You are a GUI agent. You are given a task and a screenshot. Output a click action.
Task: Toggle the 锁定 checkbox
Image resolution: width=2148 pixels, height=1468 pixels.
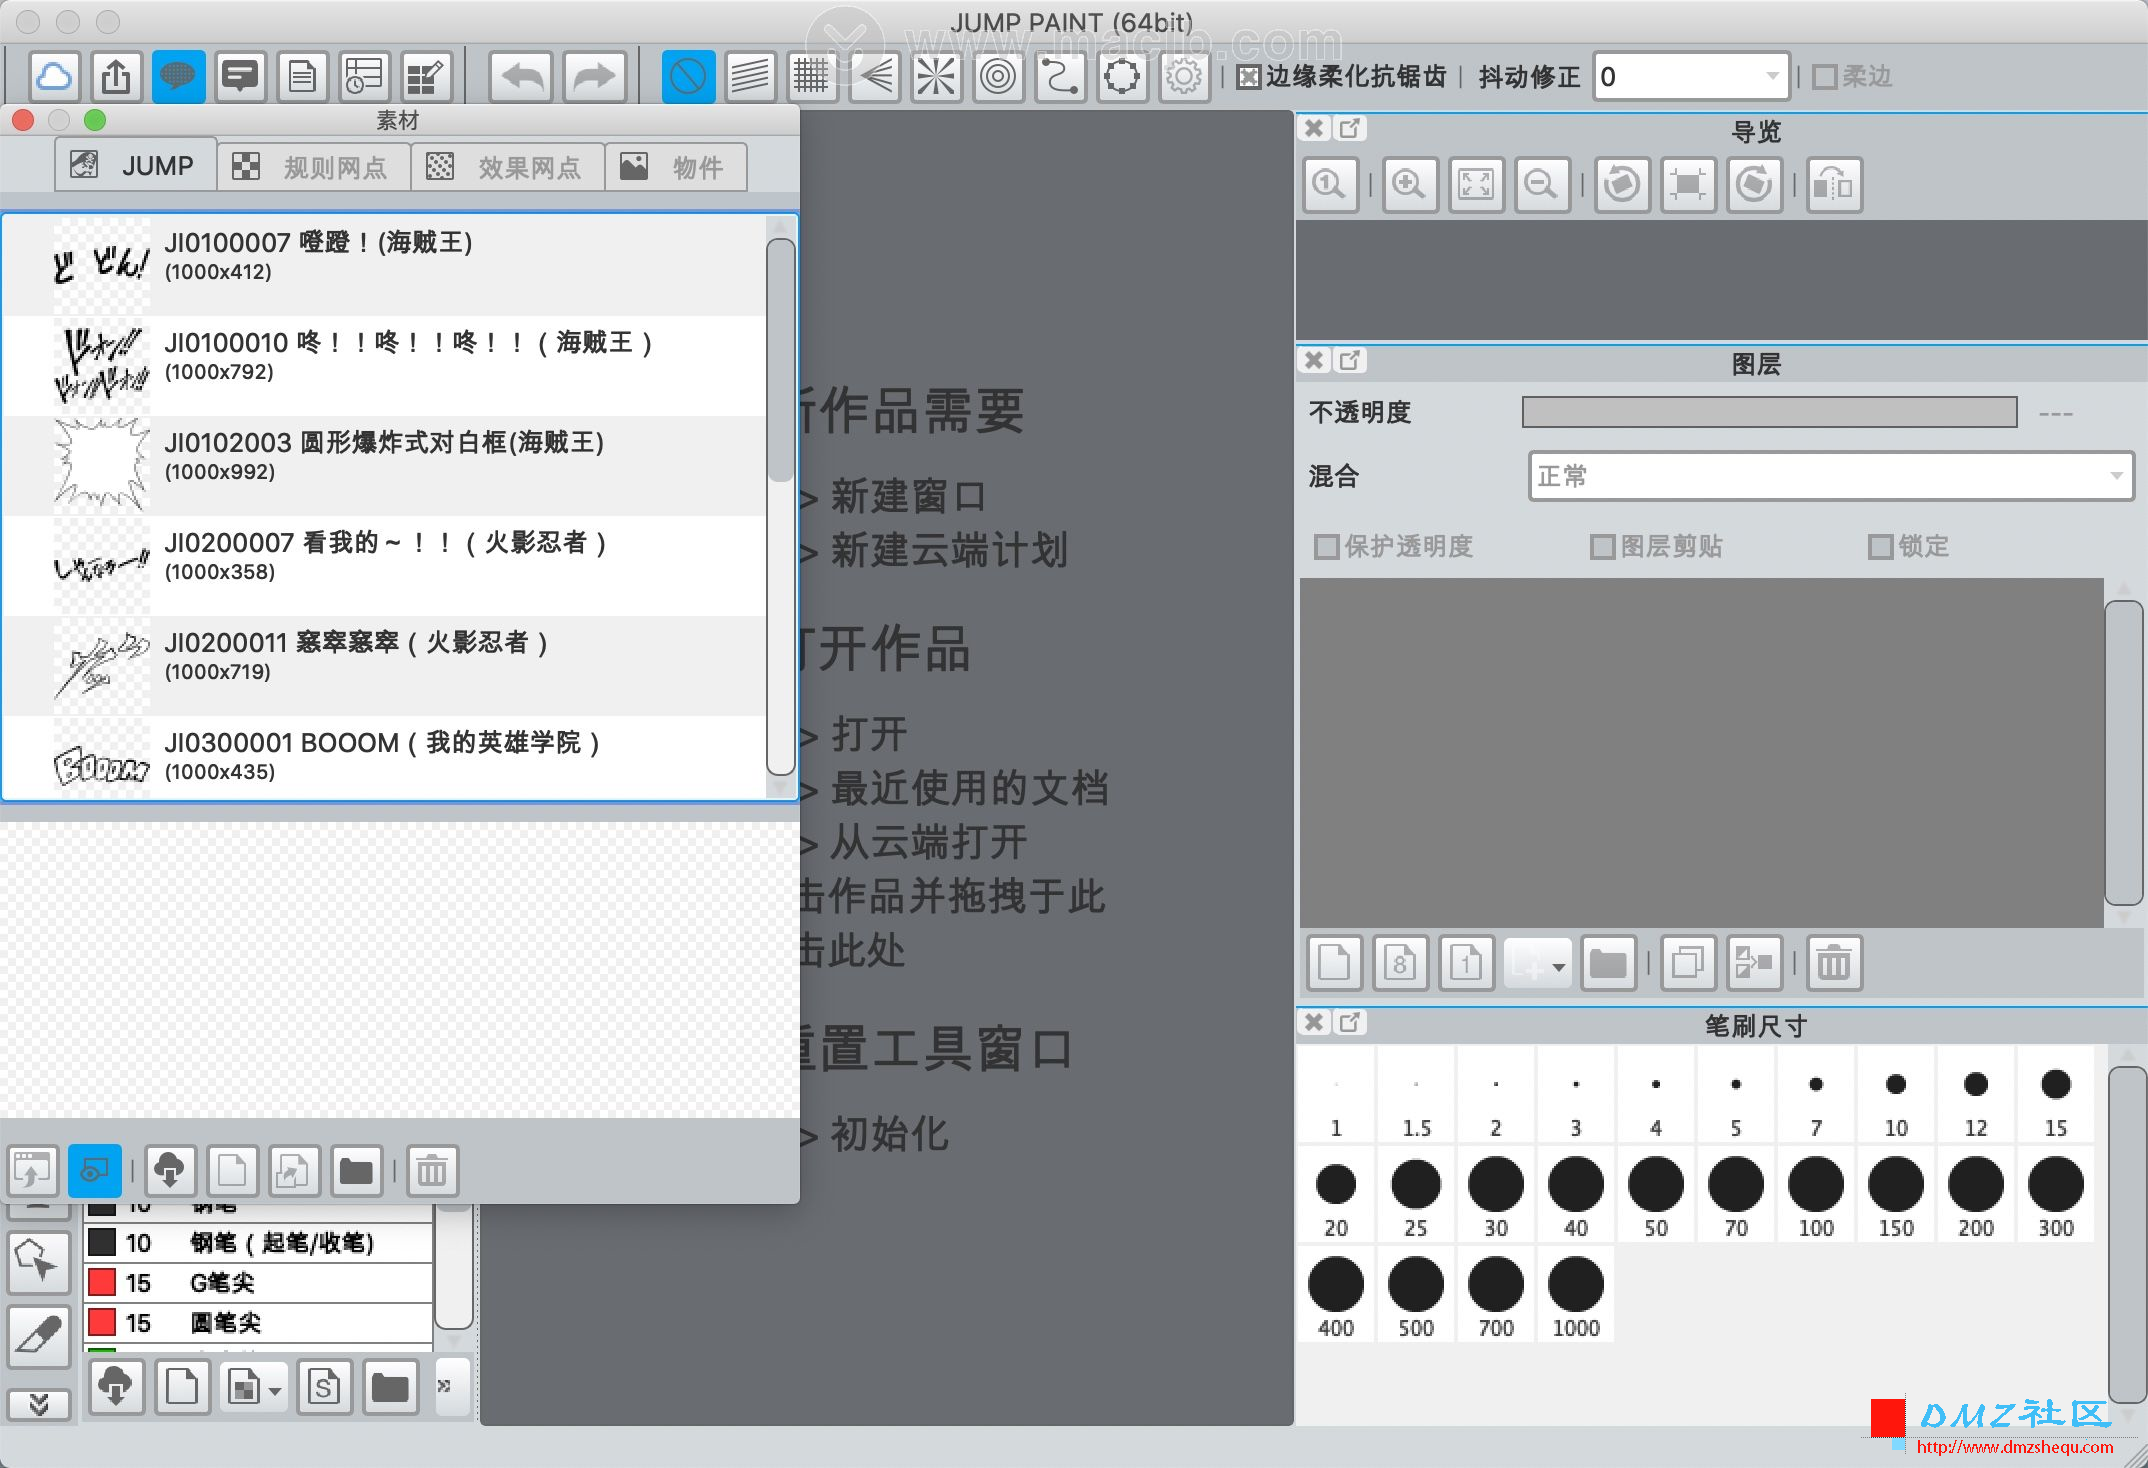[1880, 547]
